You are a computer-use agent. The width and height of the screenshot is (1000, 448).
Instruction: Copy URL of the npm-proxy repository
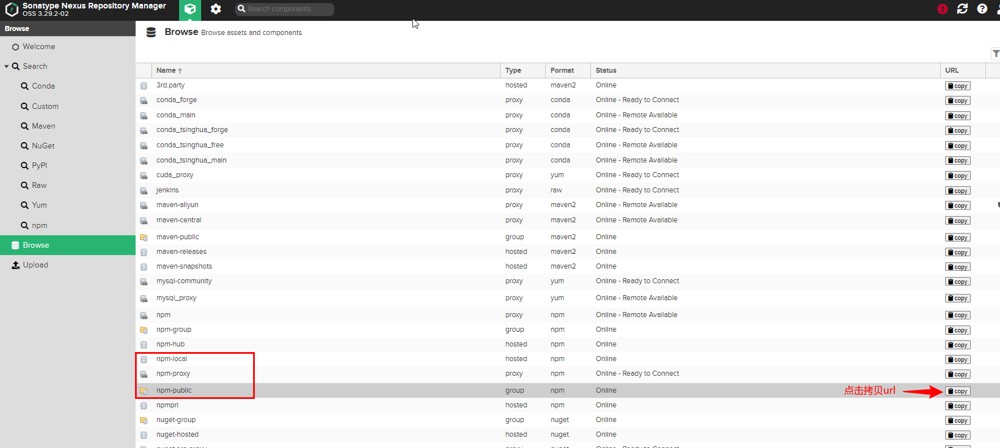[x=958, y=375]
